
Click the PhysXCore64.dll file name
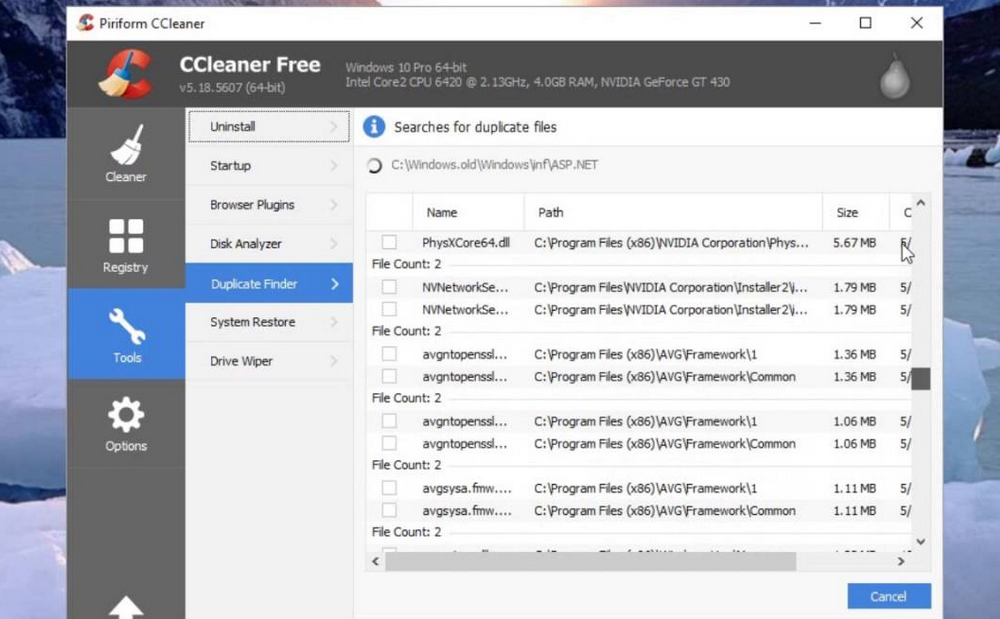click(466, 243)
